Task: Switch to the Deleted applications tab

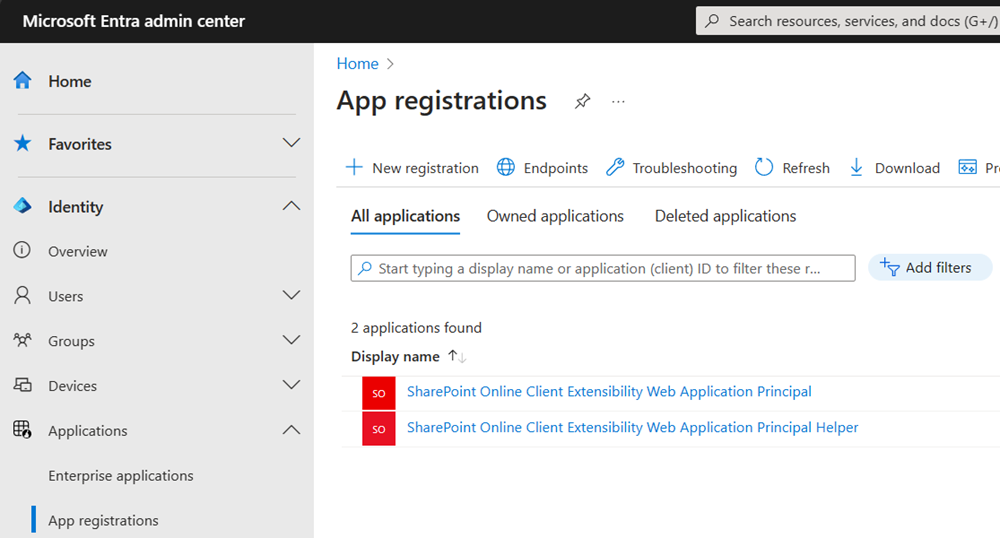Action: click(725, 216)
